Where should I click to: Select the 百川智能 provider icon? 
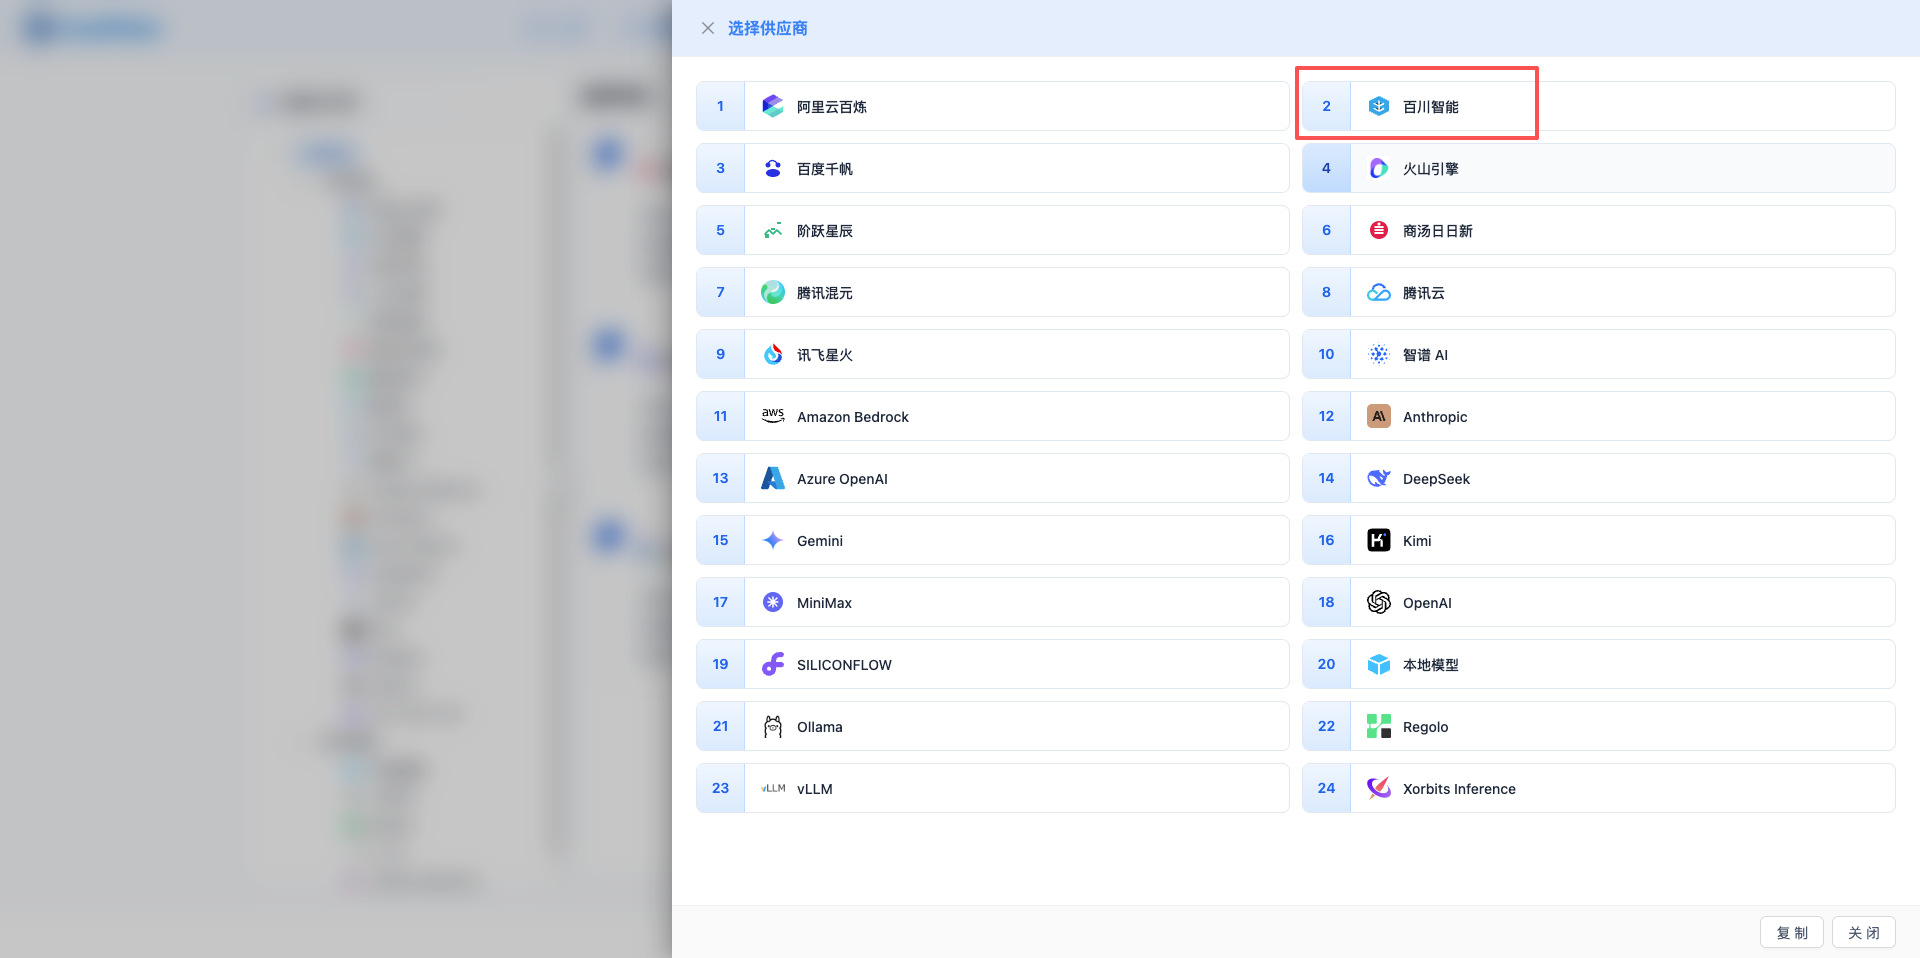[x=1378, y=106]
